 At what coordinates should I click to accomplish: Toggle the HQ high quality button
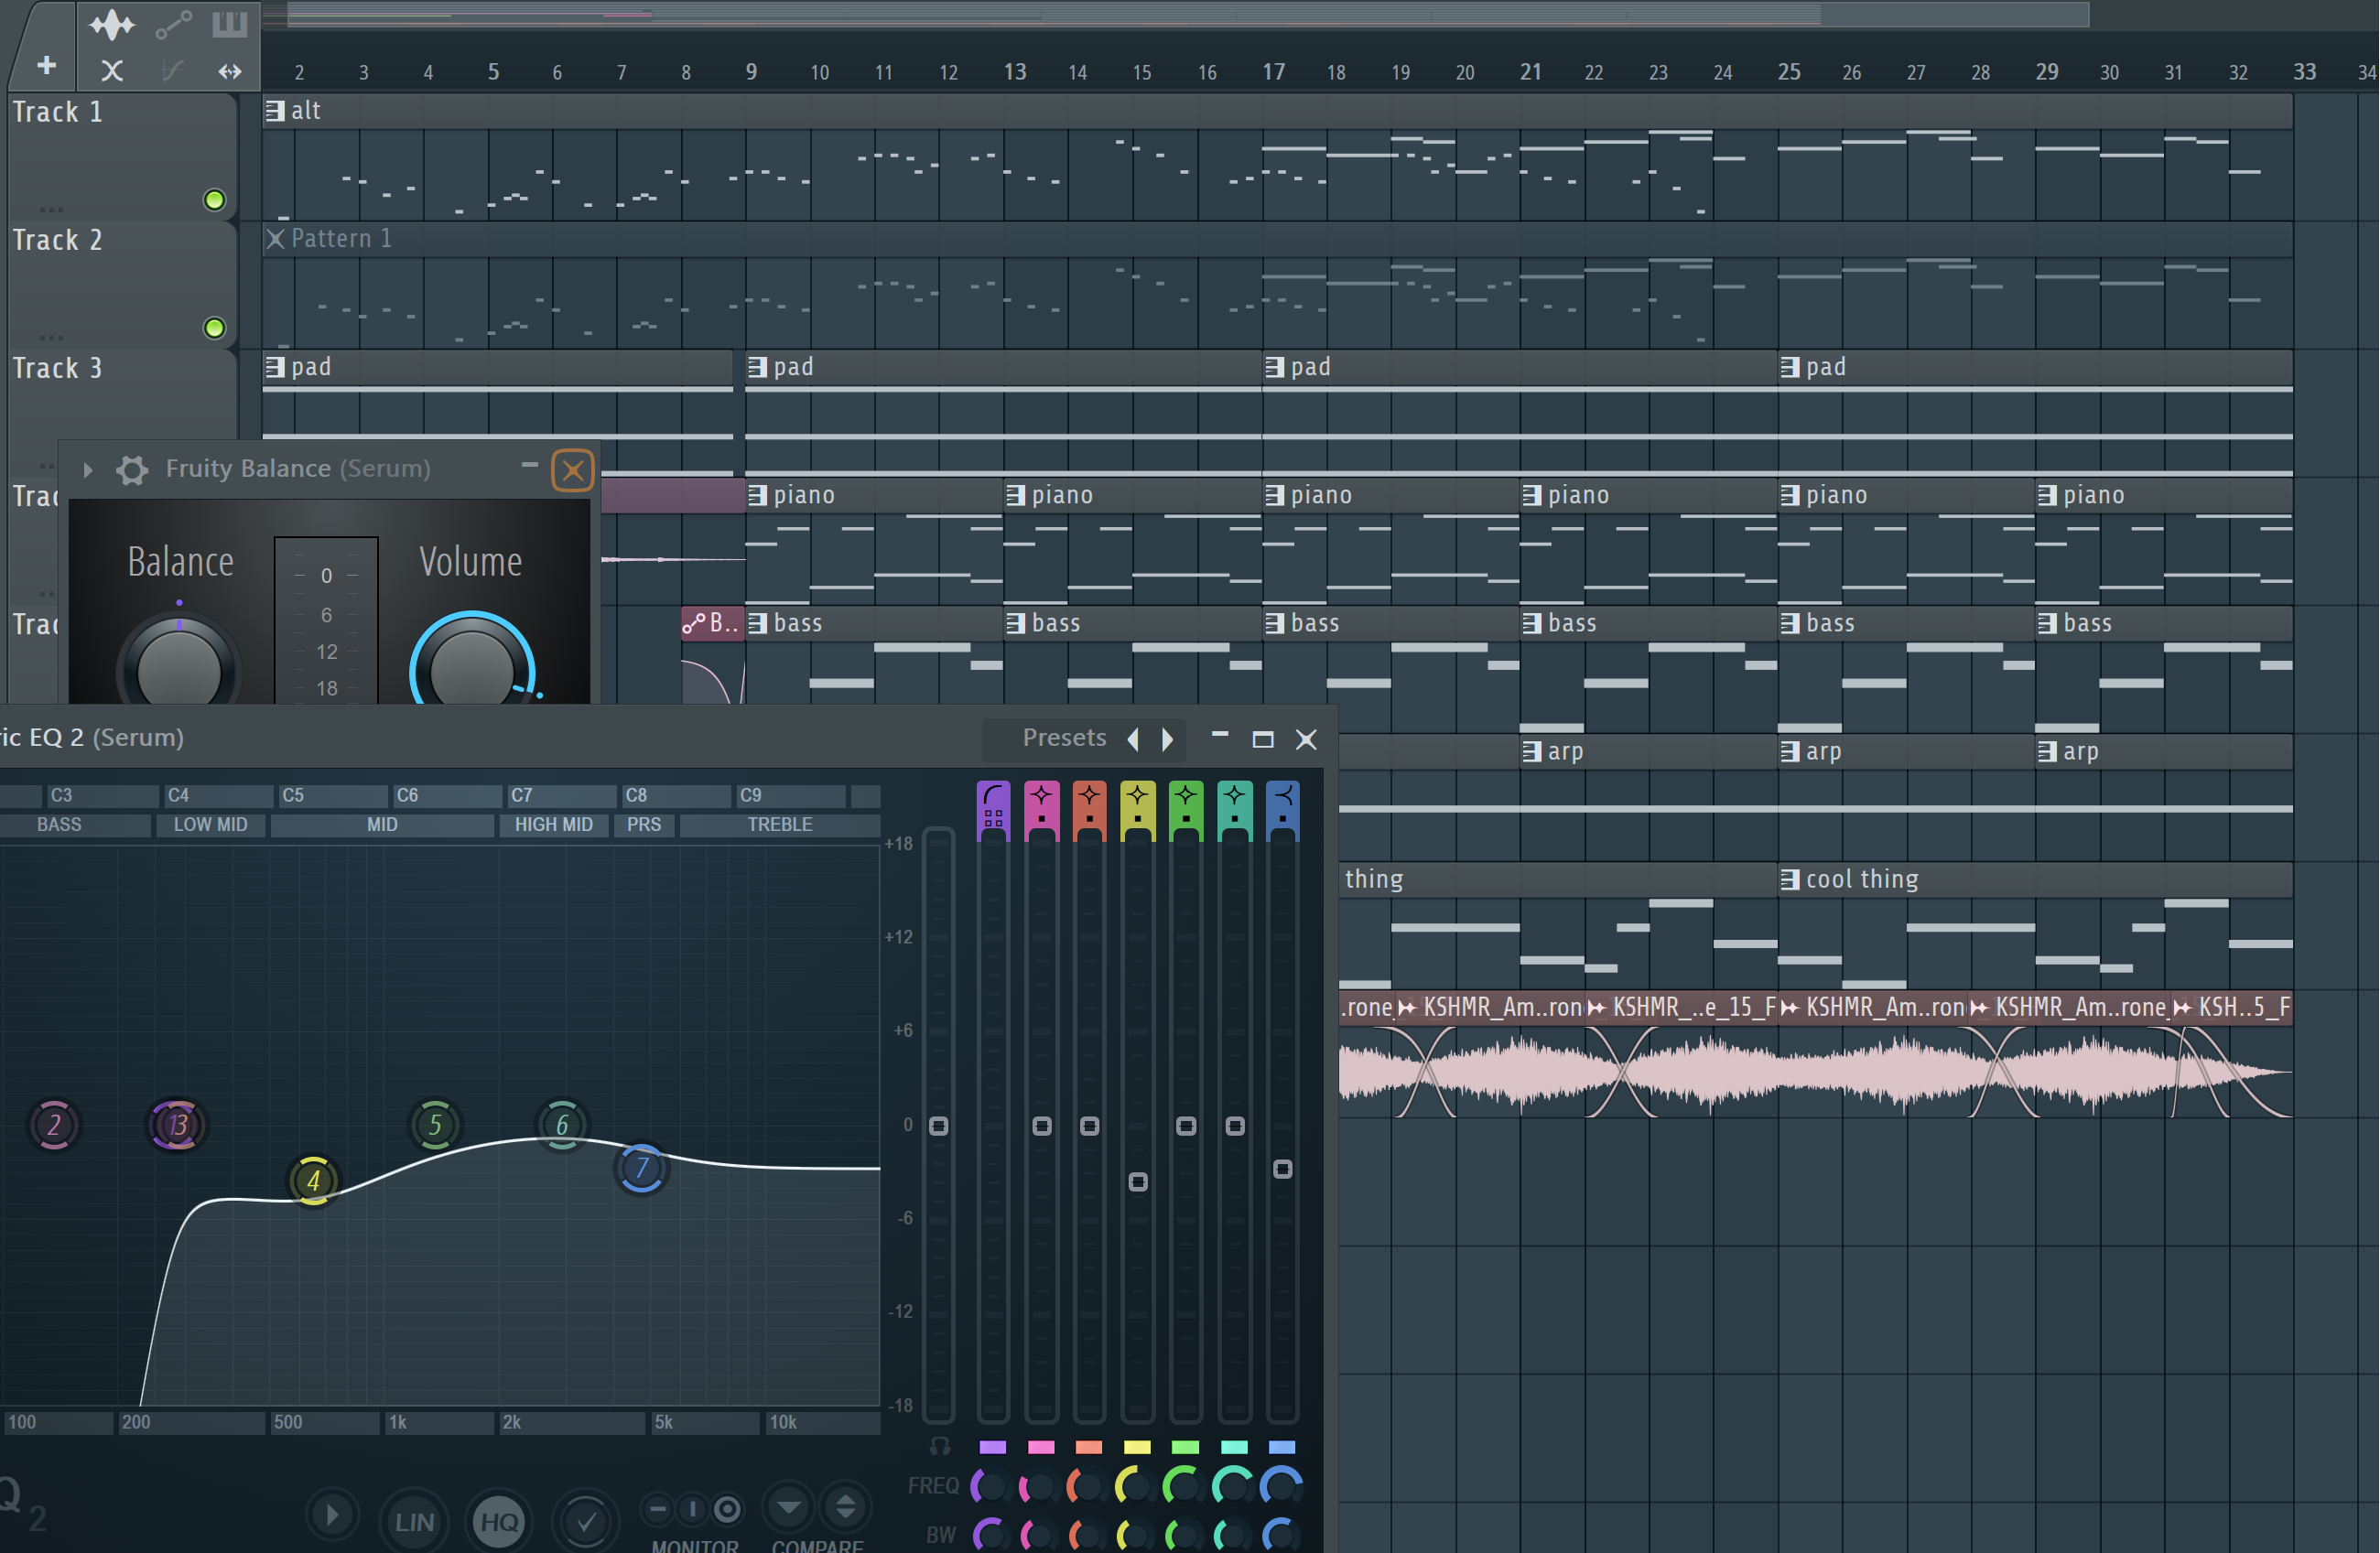click(x=499, y=1522)
